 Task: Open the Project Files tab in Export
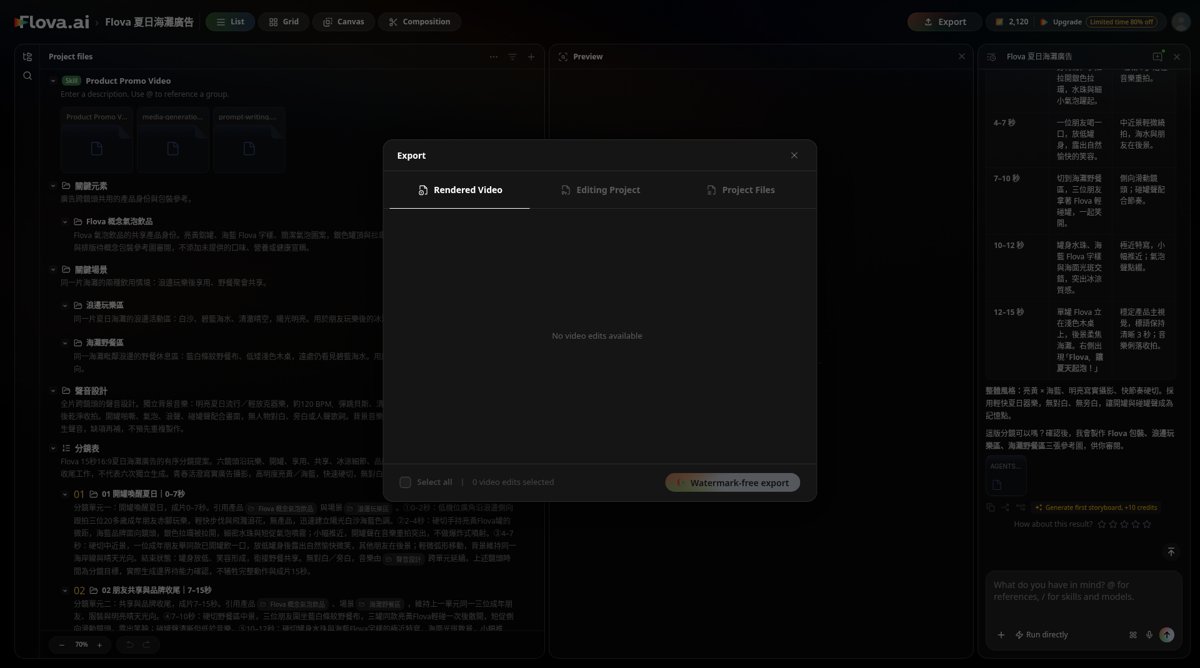coord(740,190)
